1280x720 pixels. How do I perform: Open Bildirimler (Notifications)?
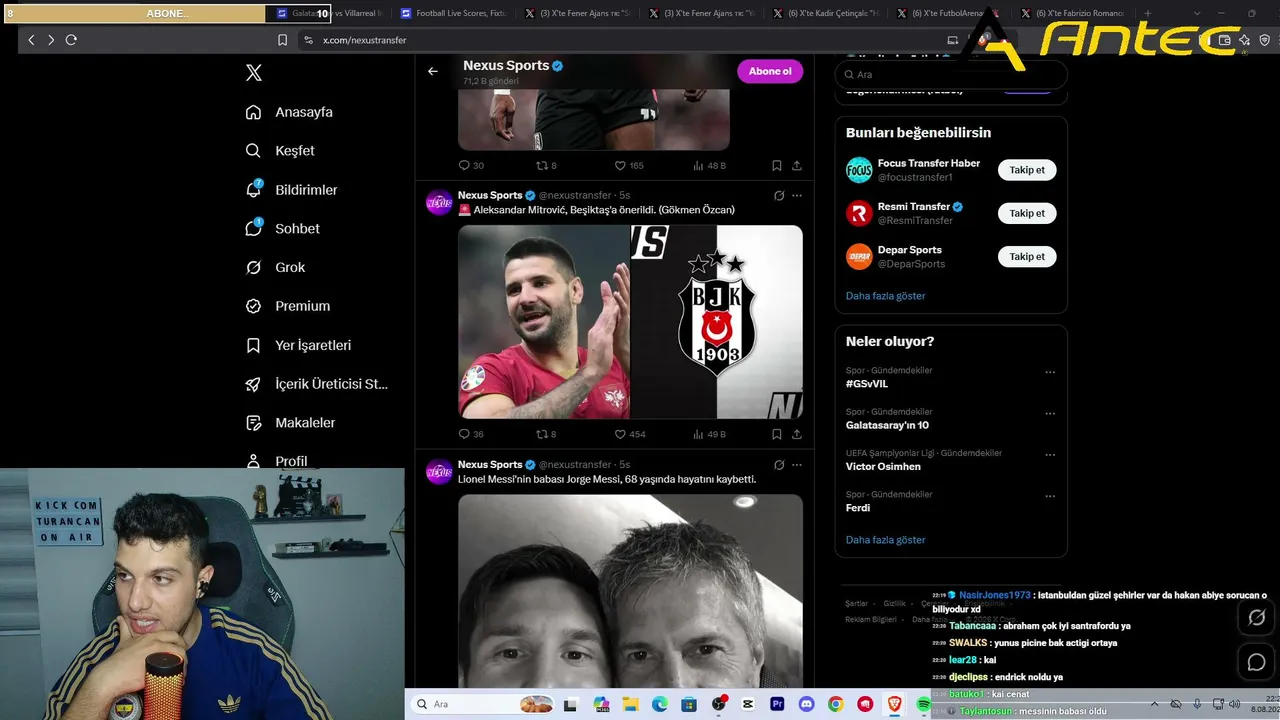291,190
